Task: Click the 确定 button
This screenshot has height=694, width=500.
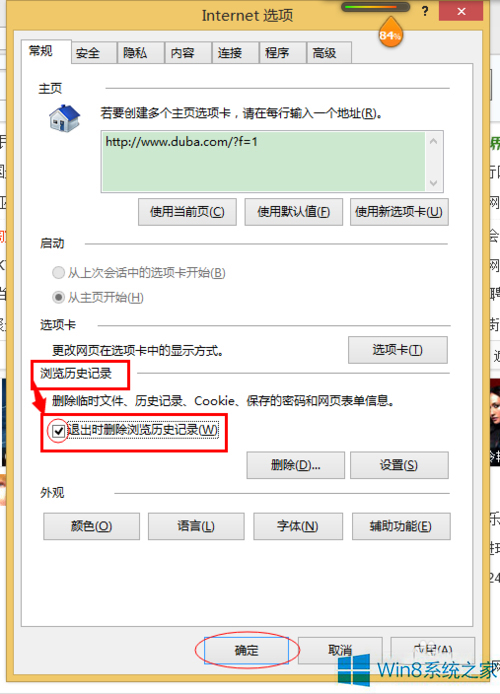Action: (246, 650)
